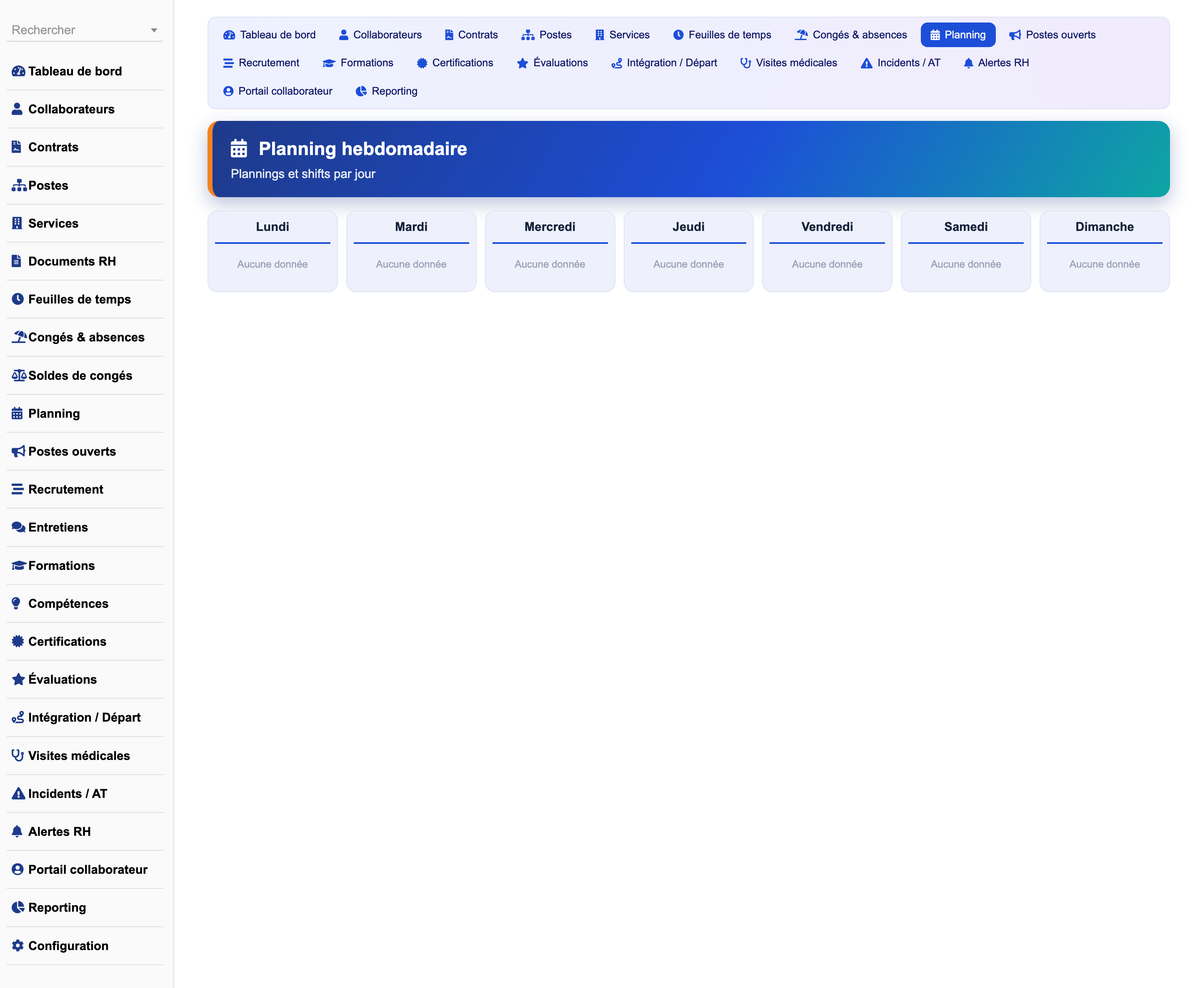
Task: Click the Documents RH file icon in sidebar
Action: tap(16, 261)
